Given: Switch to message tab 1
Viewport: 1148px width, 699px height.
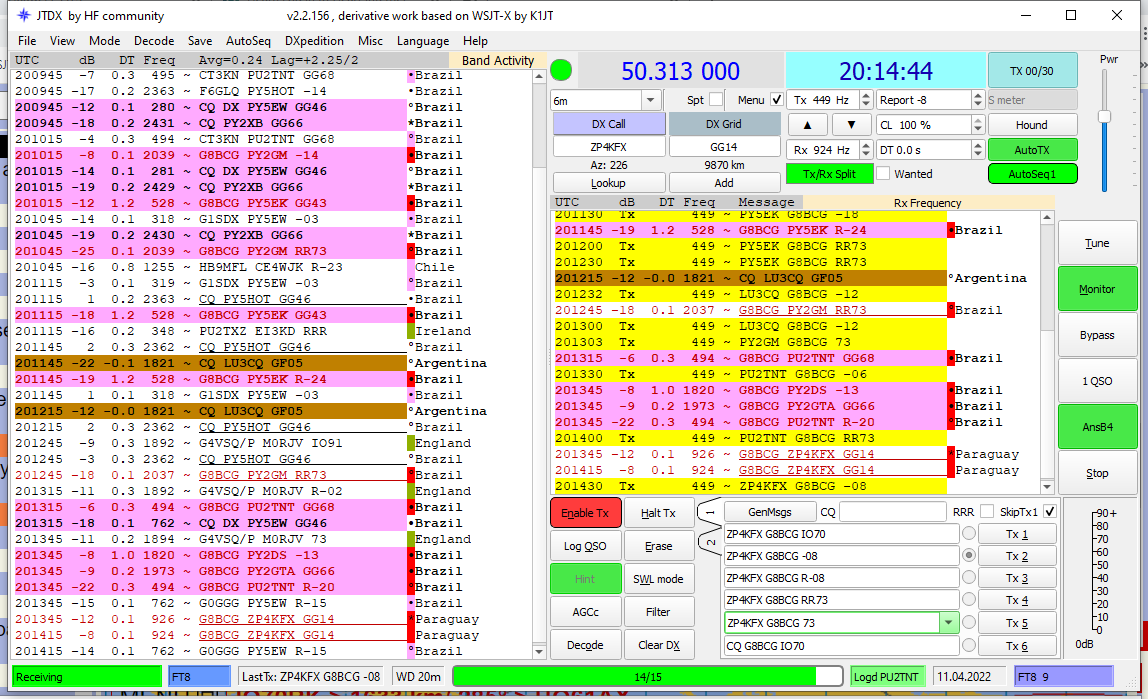Looking at the screenshot, I should [709, 512].
